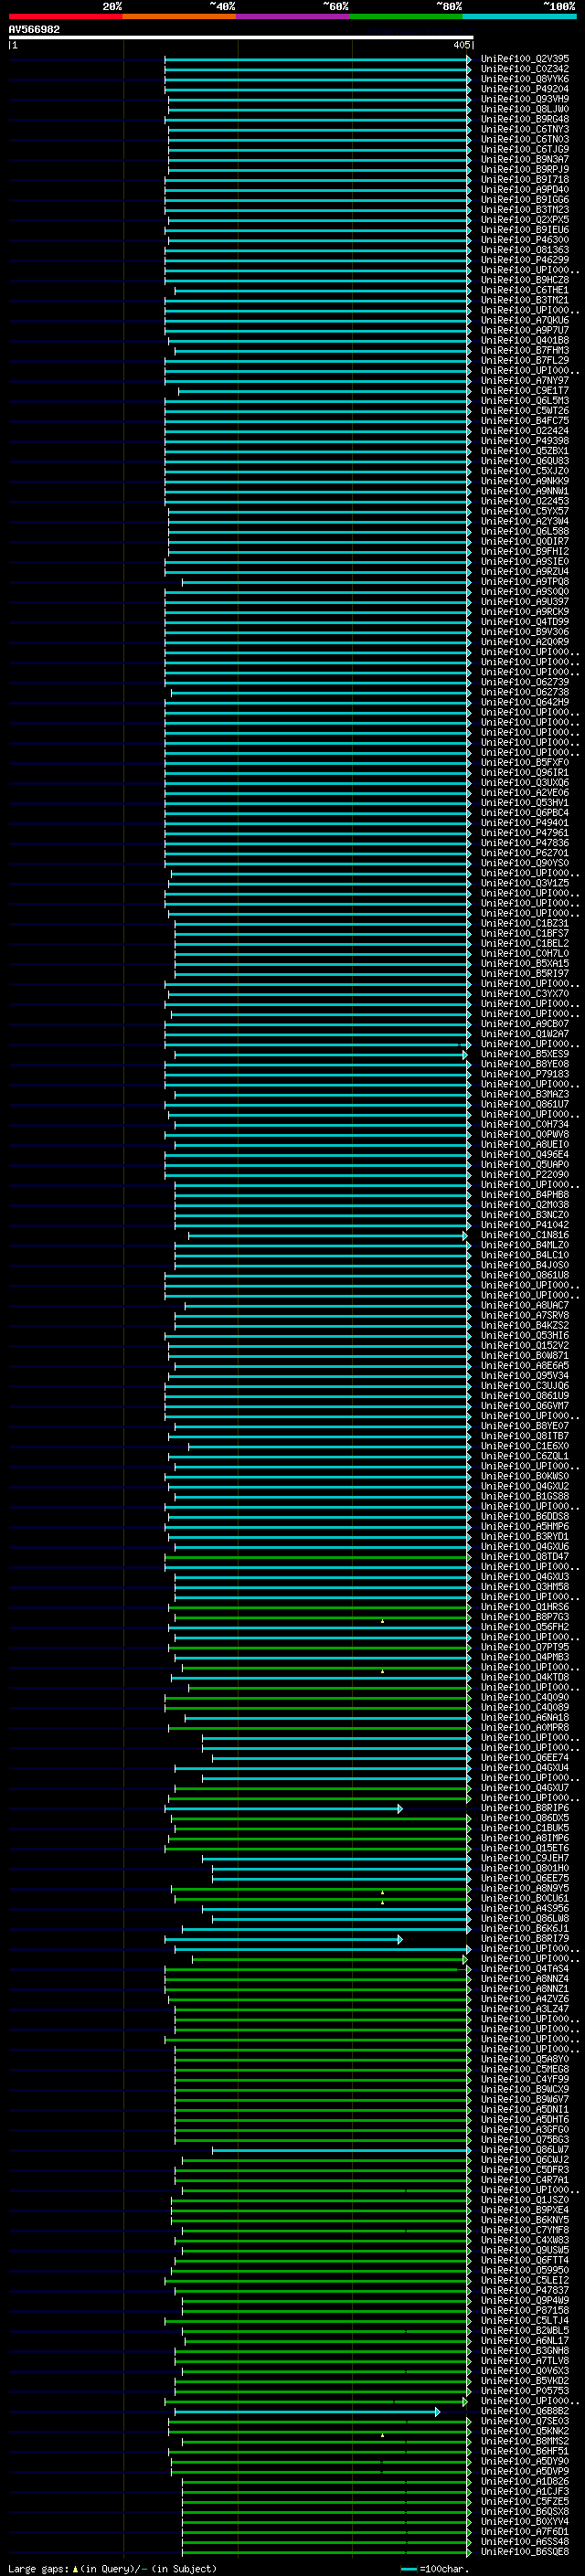Select the UniRef100_Q95V34 label
585x2576 pixels.
[525, 1376]
